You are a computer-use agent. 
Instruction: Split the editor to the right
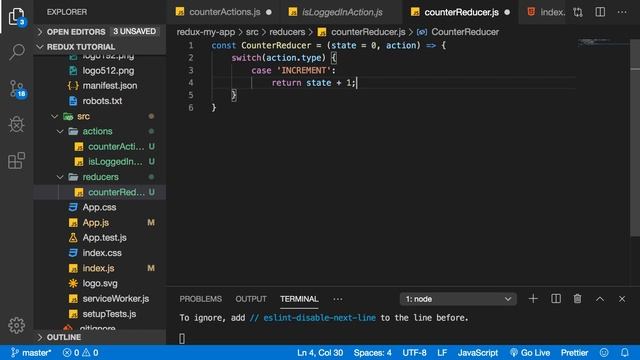click(600, 12)
